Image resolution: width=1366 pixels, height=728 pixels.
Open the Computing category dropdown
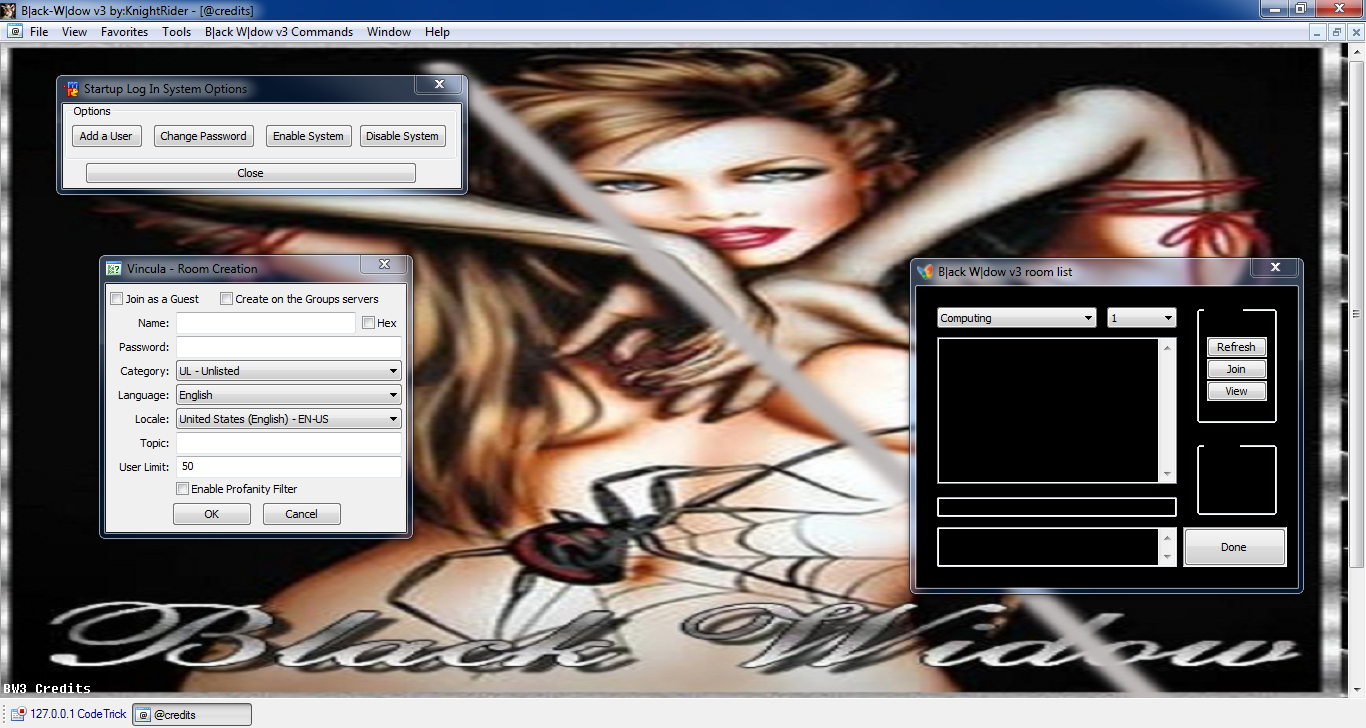(1017, 318)
